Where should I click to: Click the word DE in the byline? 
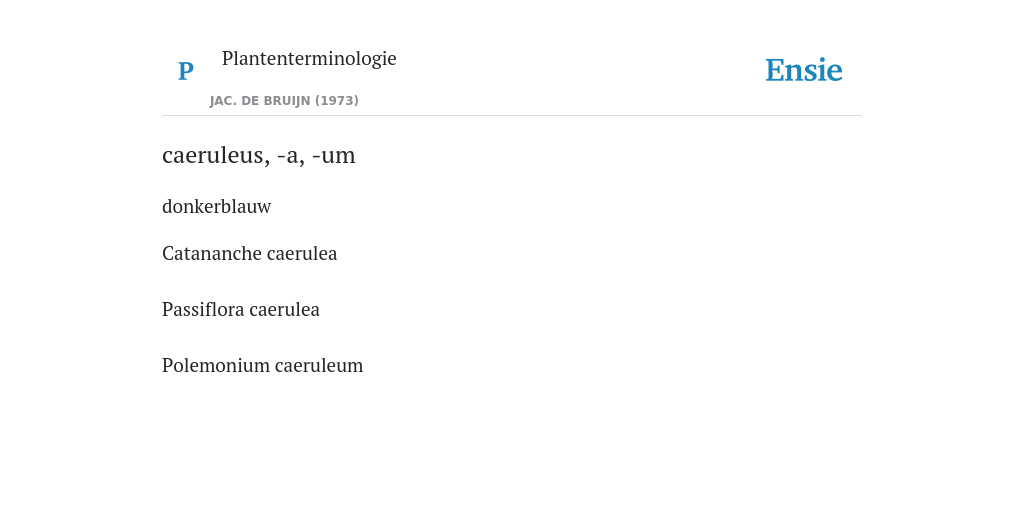(x=251, y=101)
